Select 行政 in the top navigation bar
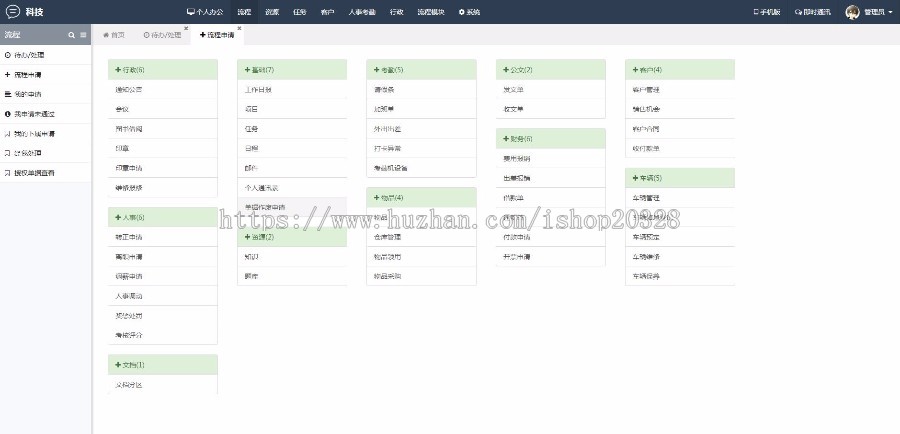The image size is (900, 434). click(x=397, y=12)
